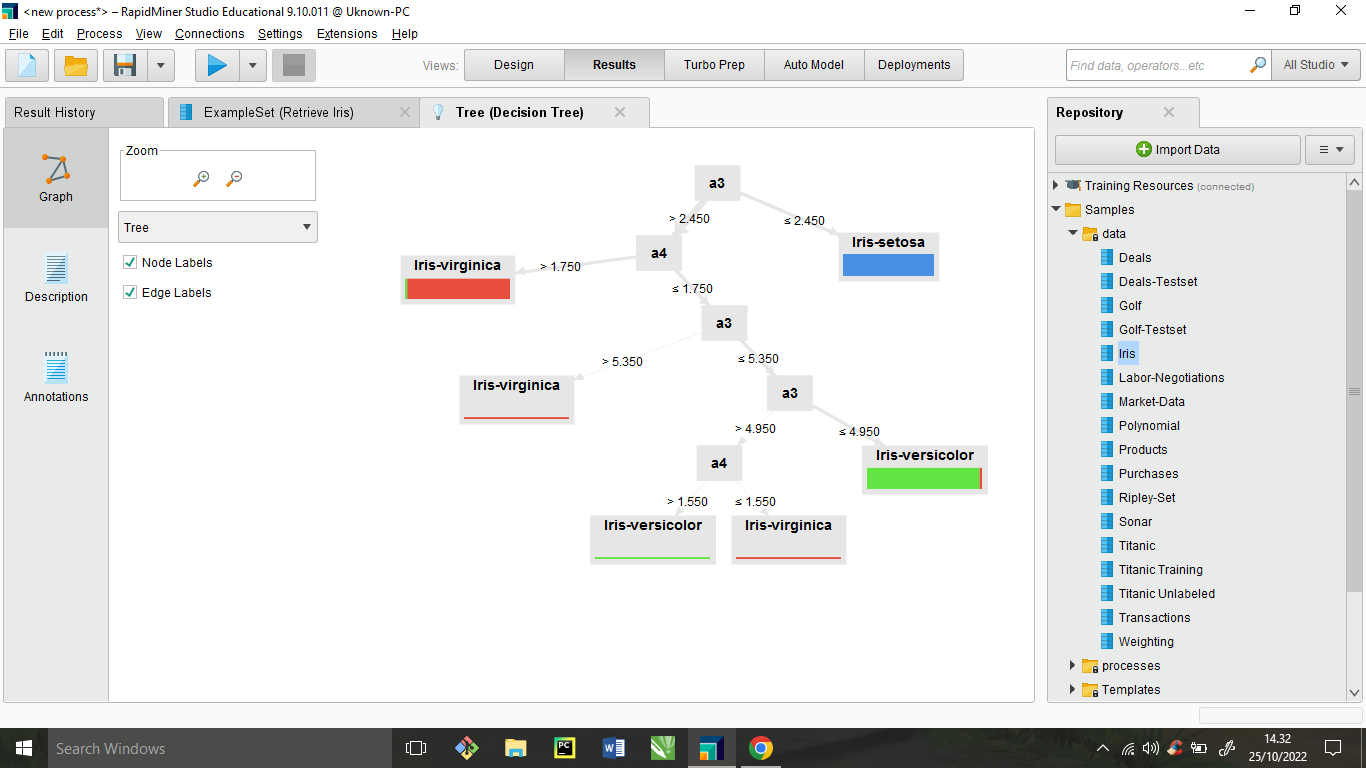The image size is (1366, 768).
Task: Open the Auto Model view
Action: (813, 64)
